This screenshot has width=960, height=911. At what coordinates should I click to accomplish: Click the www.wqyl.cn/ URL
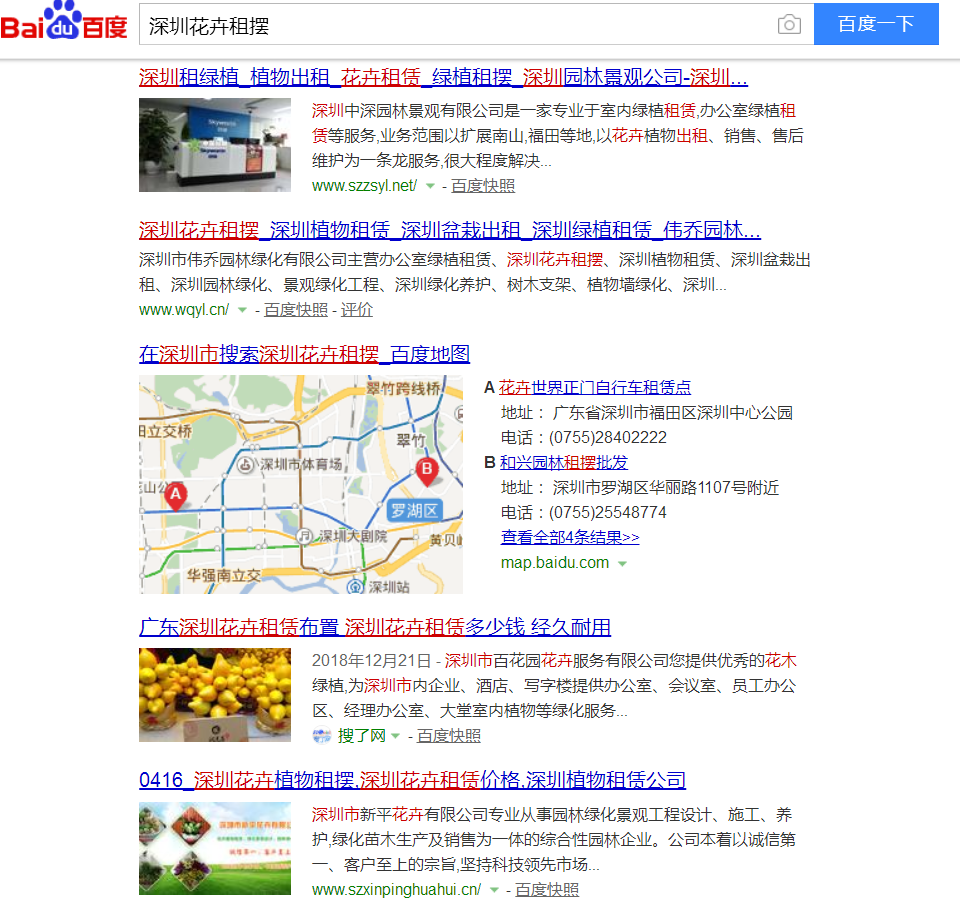pos(184,310)
